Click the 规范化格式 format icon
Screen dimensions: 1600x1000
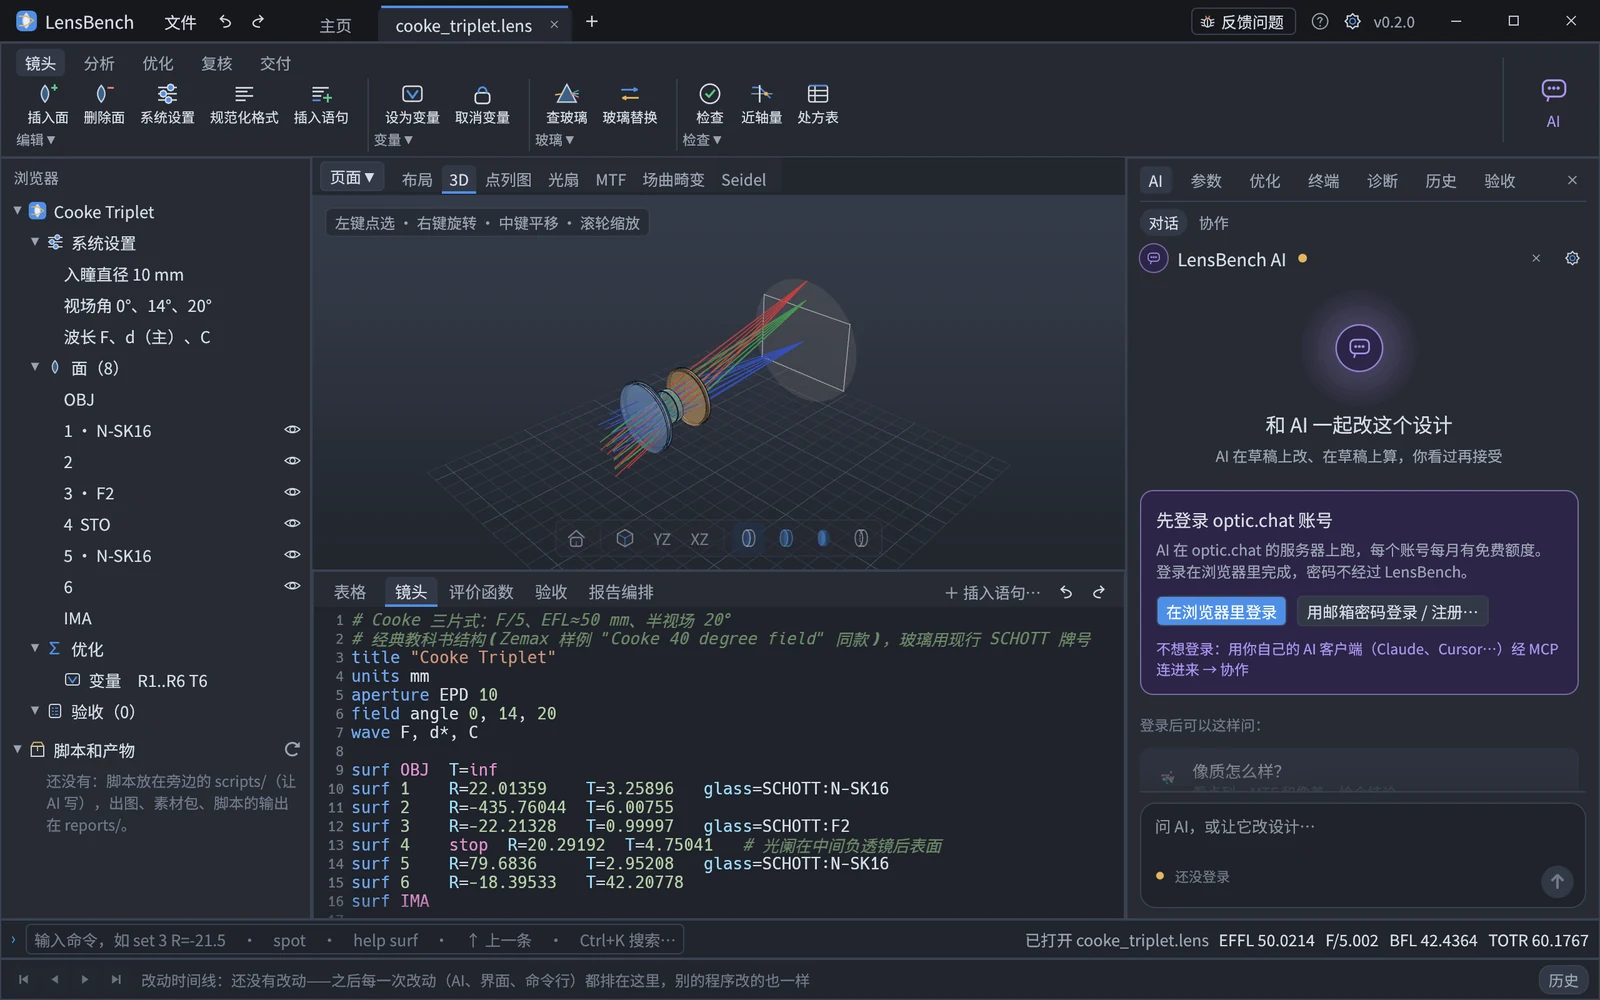[243, 94]
